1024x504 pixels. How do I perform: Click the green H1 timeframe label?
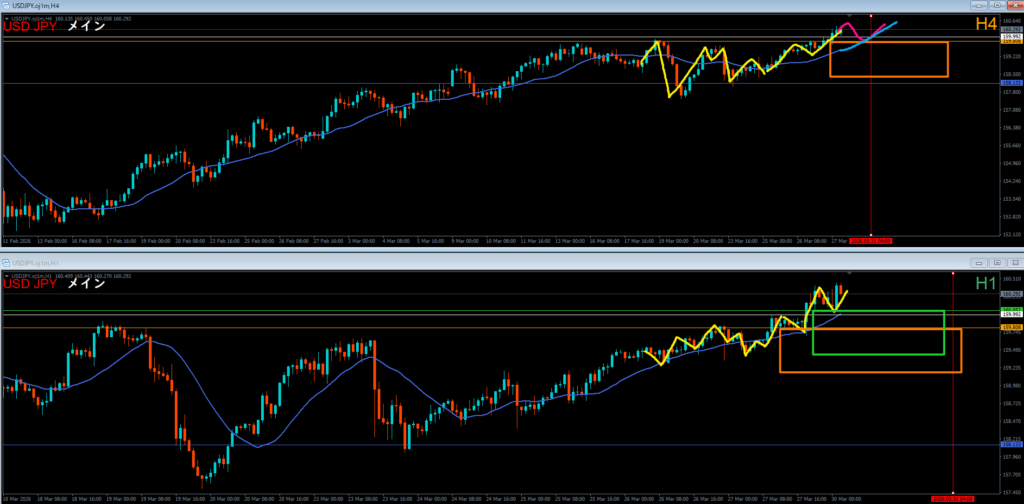(x=986, y=284)
